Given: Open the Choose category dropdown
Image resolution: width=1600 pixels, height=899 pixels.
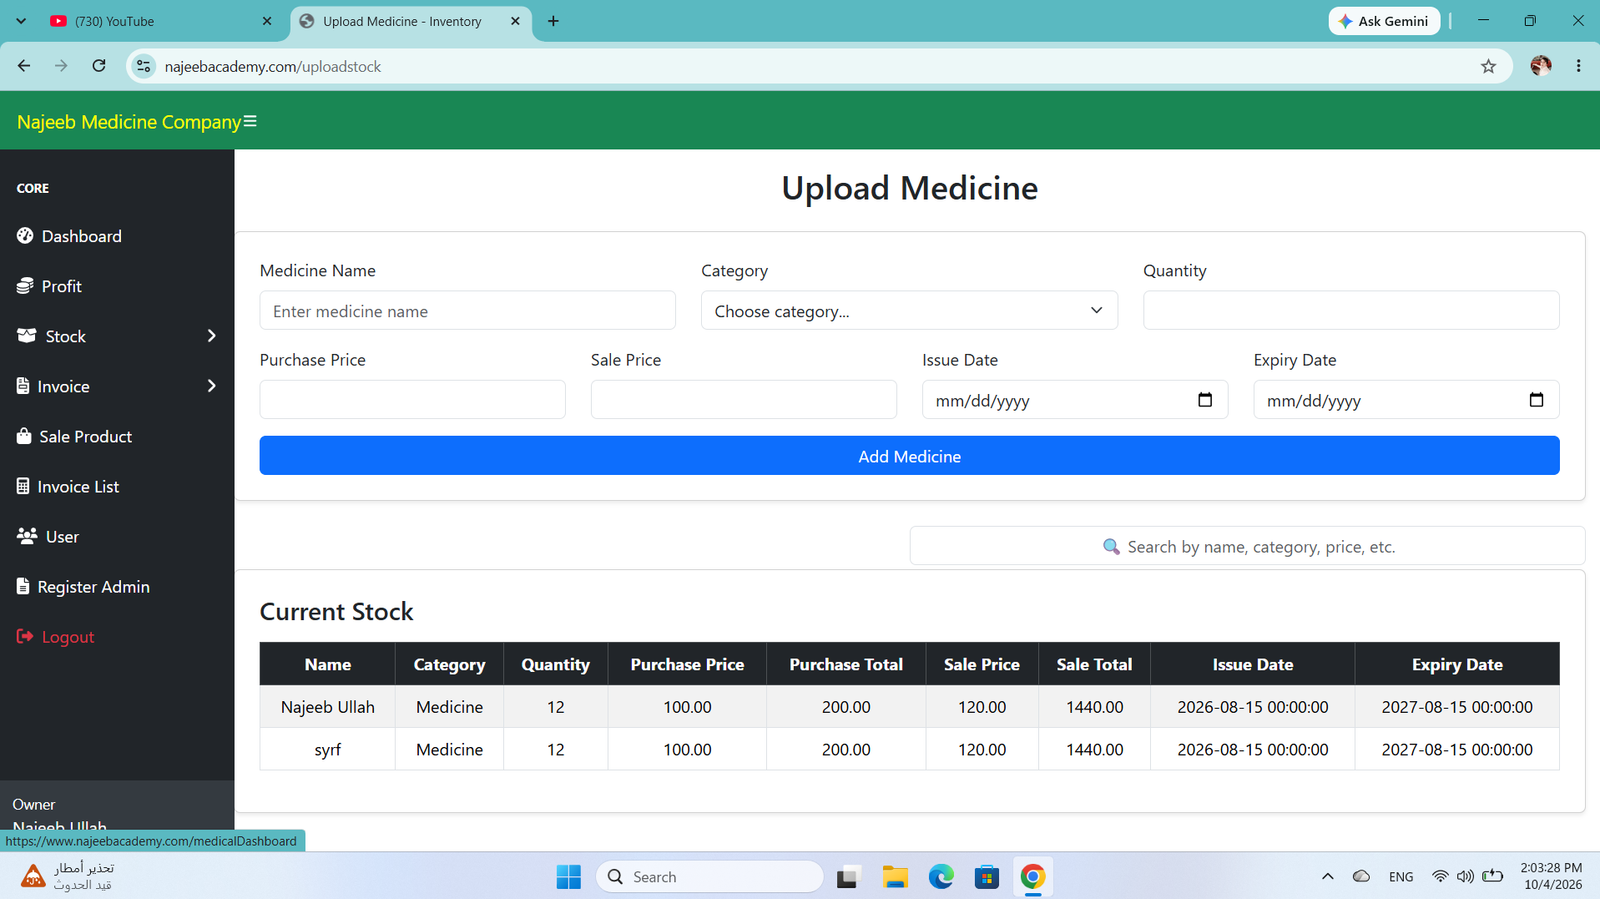Looking at the screenshot, I should point(909,311).
